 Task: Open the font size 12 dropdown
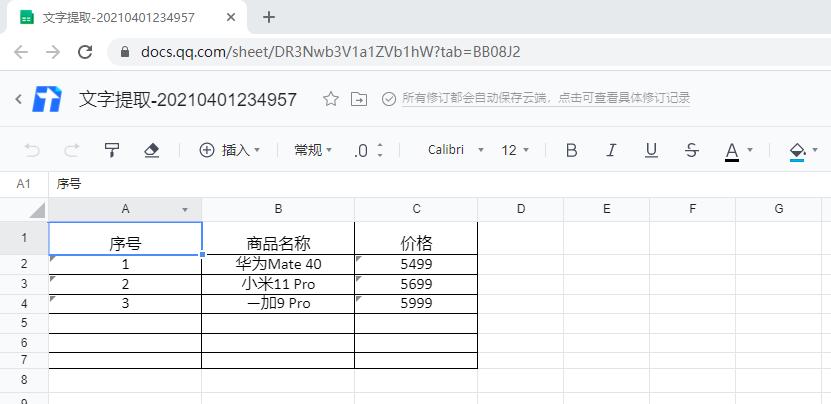(x=515, y=151)
